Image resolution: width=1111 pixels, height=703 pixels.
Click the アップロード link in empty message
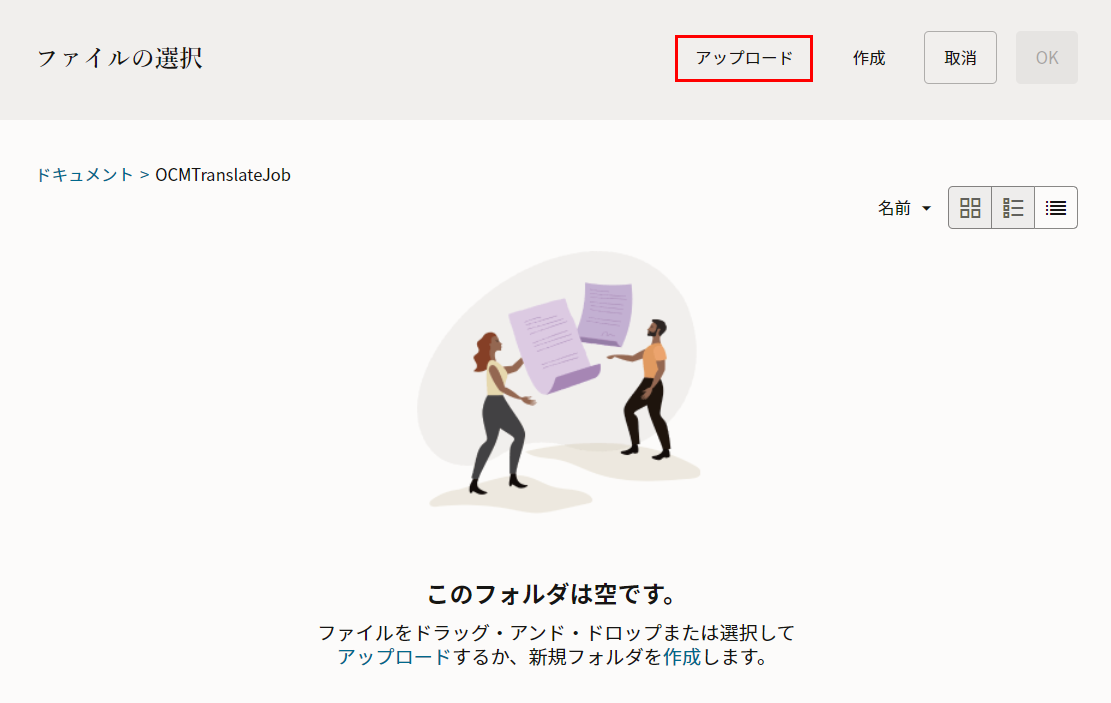point(394,657)
